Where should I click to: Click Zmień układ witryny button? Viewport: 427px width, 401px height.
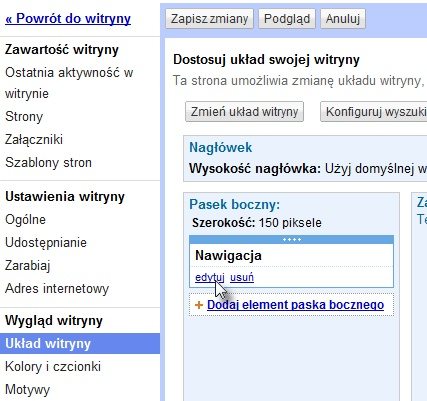(x=244, y=112)
